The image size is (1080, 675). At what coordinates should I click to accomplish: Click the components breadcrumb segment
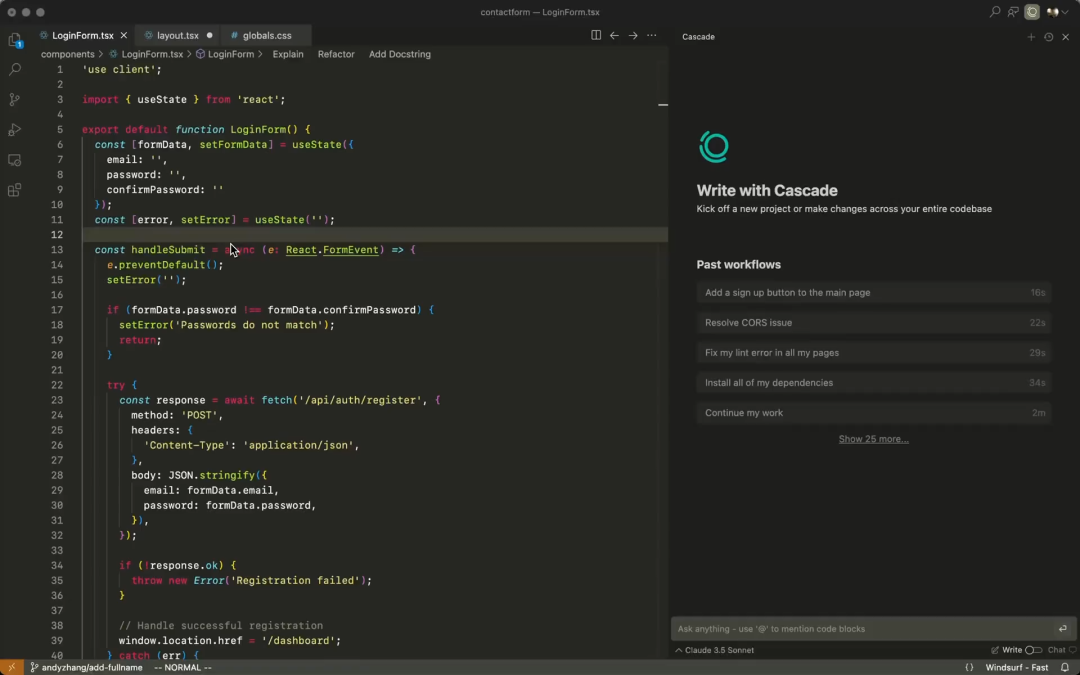(68, 54)
